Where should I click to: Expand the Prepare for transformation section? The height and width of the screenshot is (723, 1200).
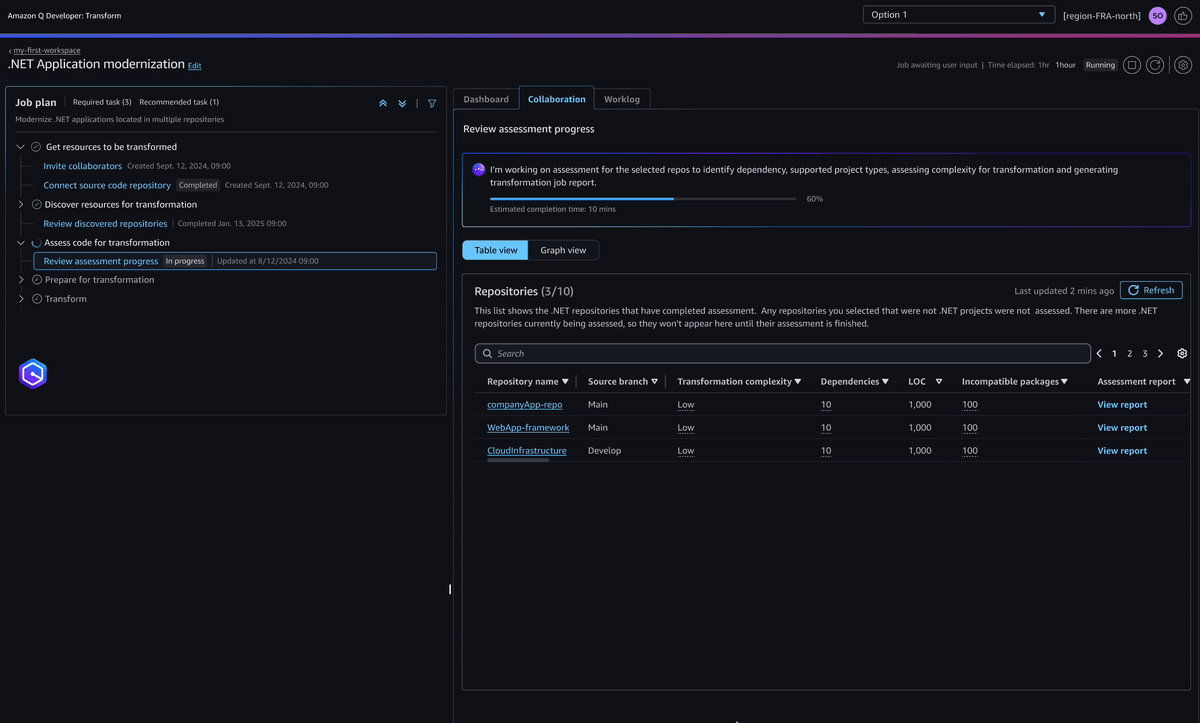21,279
